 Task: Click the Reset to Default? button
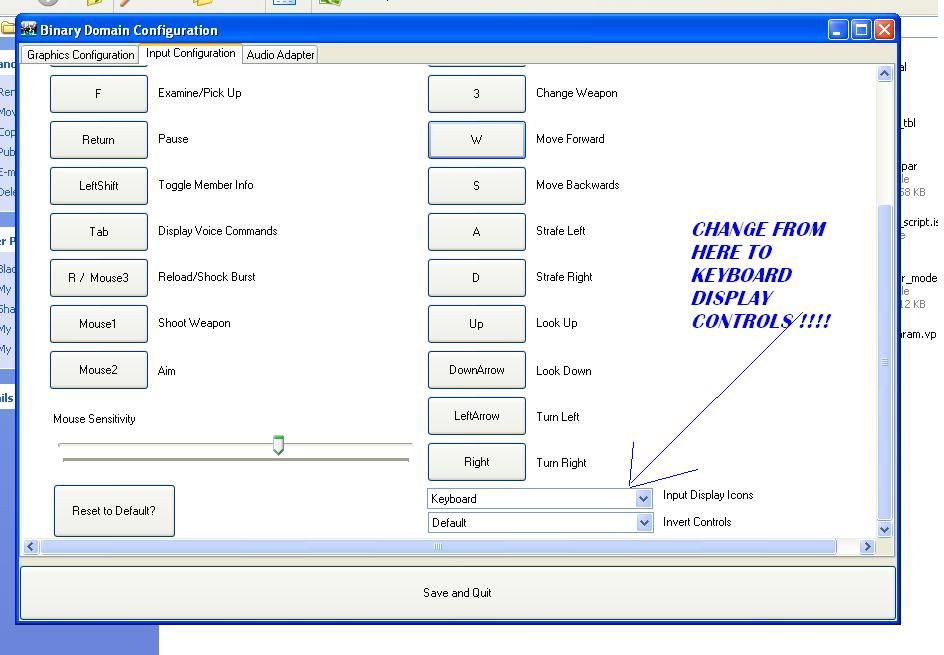[114, 511]
